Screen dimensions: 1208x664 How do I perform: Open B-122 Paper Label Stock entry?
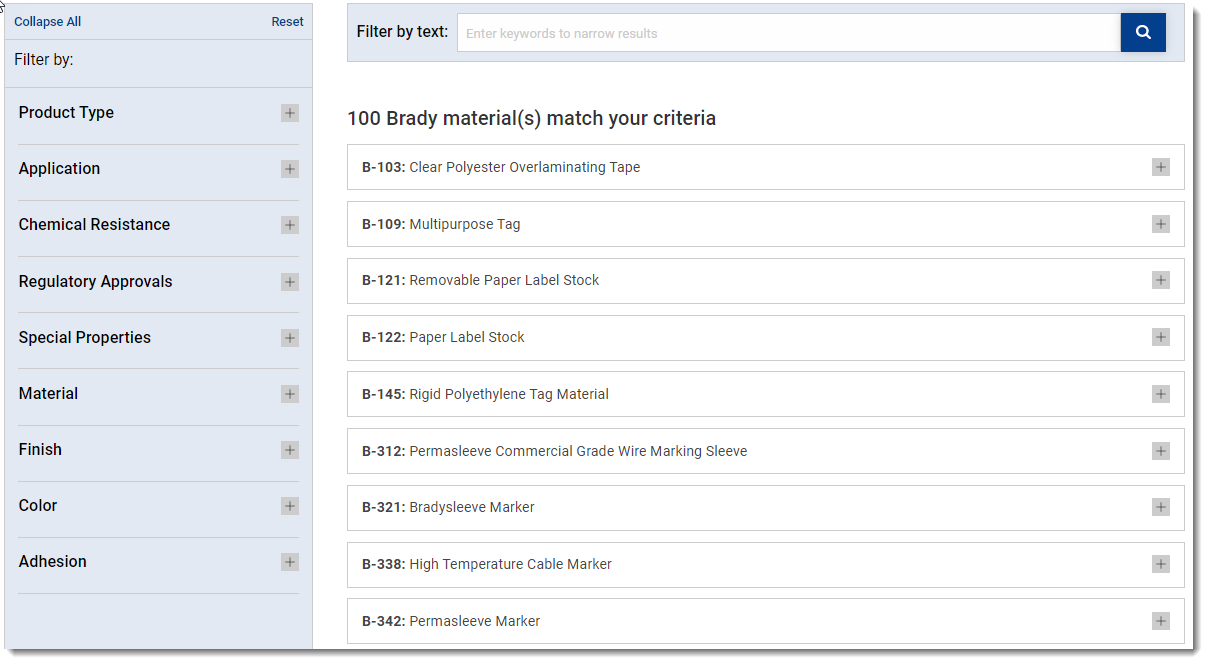765,337
